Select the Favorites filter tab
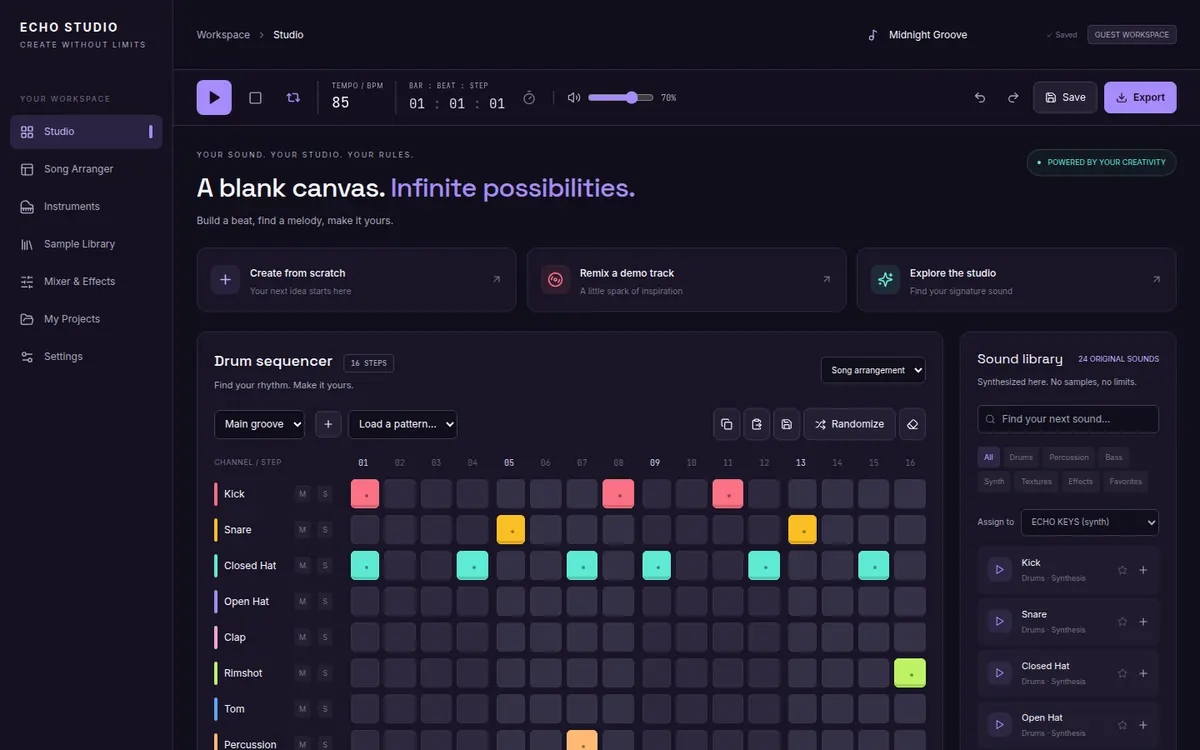The image size is (1200, 750). (1125, 481)
